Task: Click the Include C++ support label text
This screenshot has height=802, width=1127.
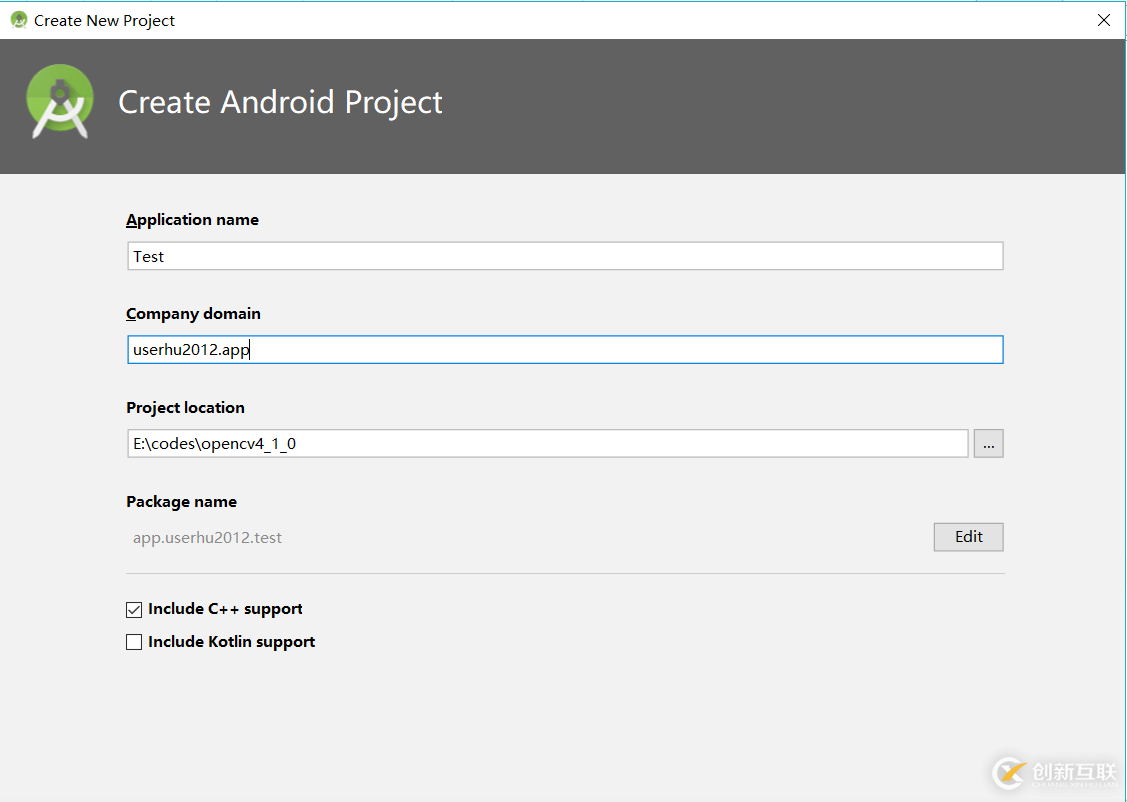Action: click(225, 608)
